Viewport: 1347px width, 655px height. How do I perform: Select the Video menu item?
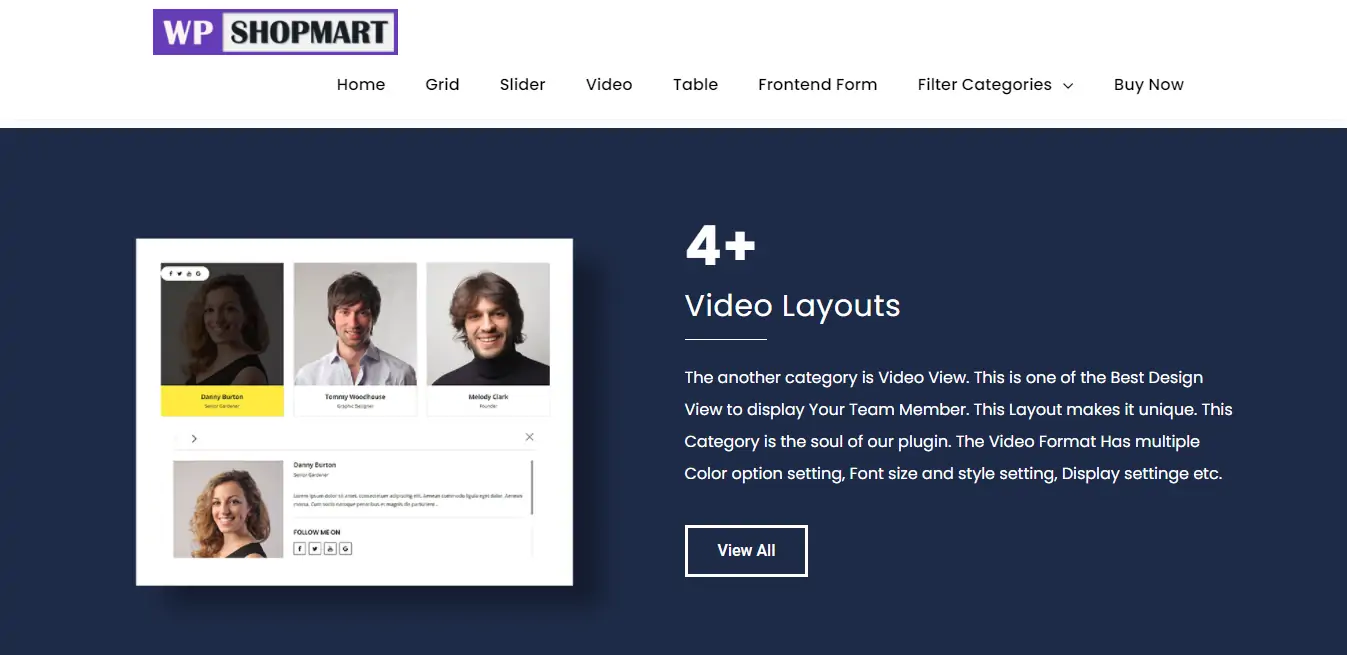coord(609,85)
